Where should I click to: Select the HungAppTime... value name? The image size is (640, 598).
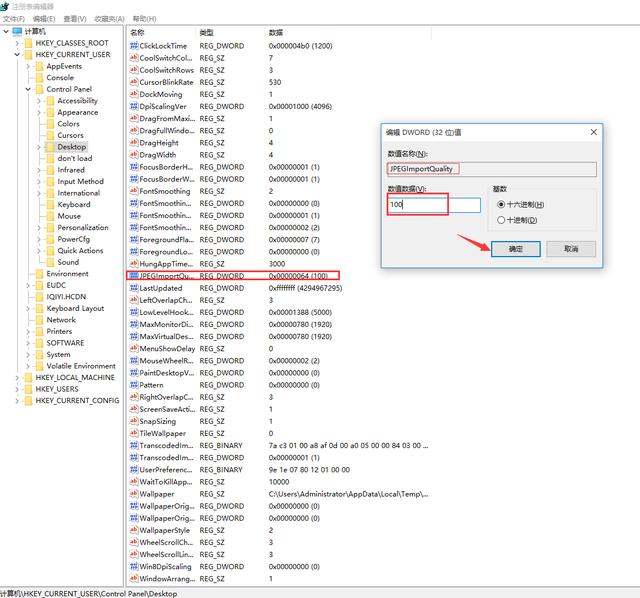(166, 264)
